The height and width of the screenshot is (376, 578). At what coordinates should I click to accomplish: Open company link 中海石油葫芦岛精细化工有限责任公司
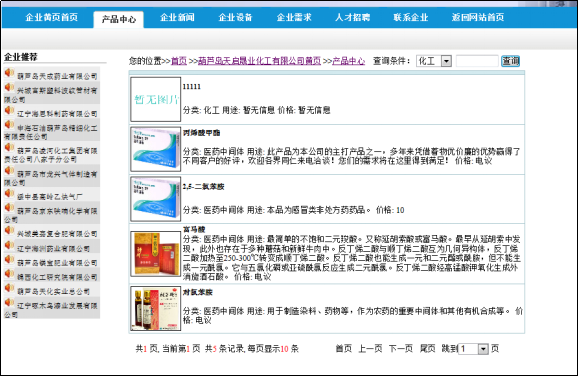51,132
